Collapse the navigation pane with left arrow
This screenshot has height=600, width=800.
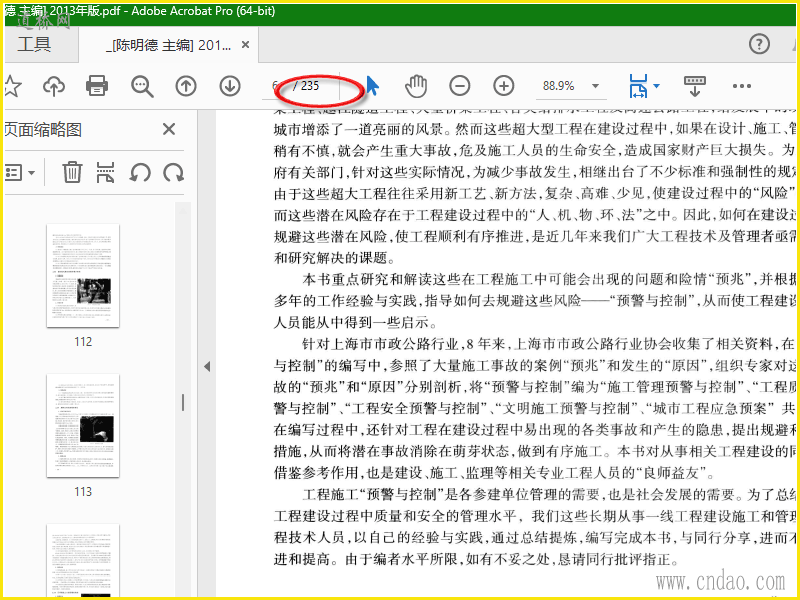(207, 366)
